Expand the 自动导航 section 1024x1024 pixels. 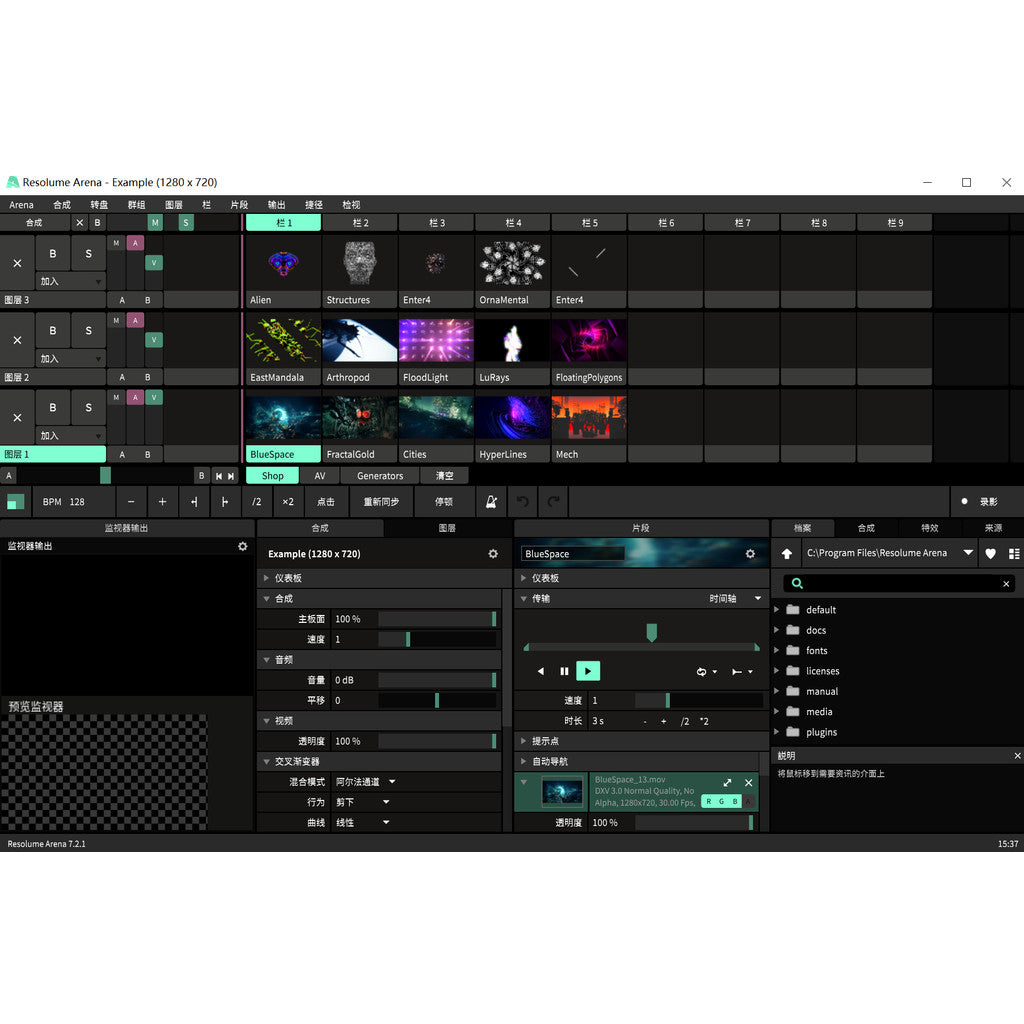click(x=524, y=761)
